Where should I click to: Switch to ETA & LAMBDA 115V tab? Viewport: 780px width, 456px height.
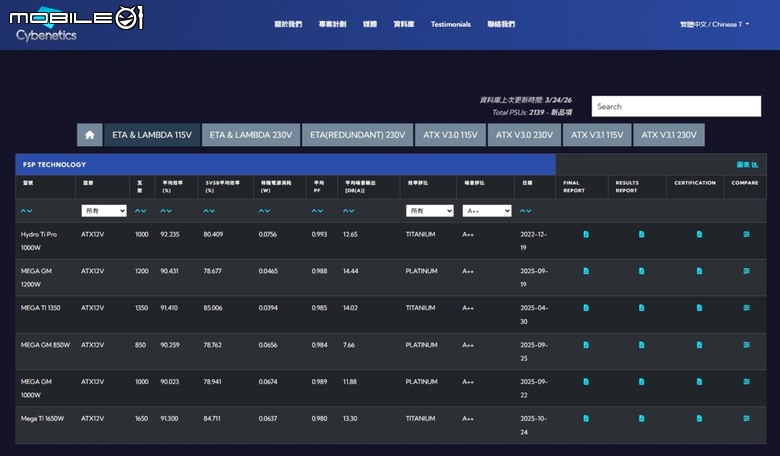point(152,135)
